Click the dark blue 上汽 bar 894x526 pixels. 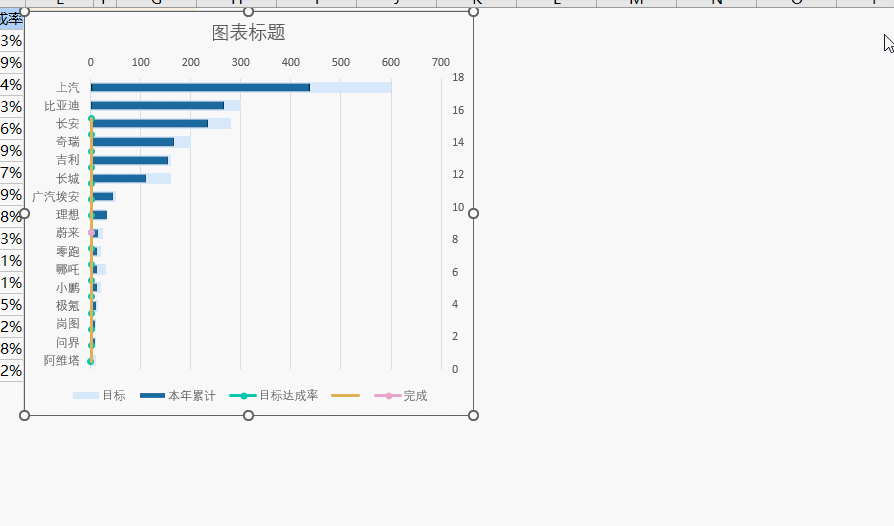click(x=200, y=87)
